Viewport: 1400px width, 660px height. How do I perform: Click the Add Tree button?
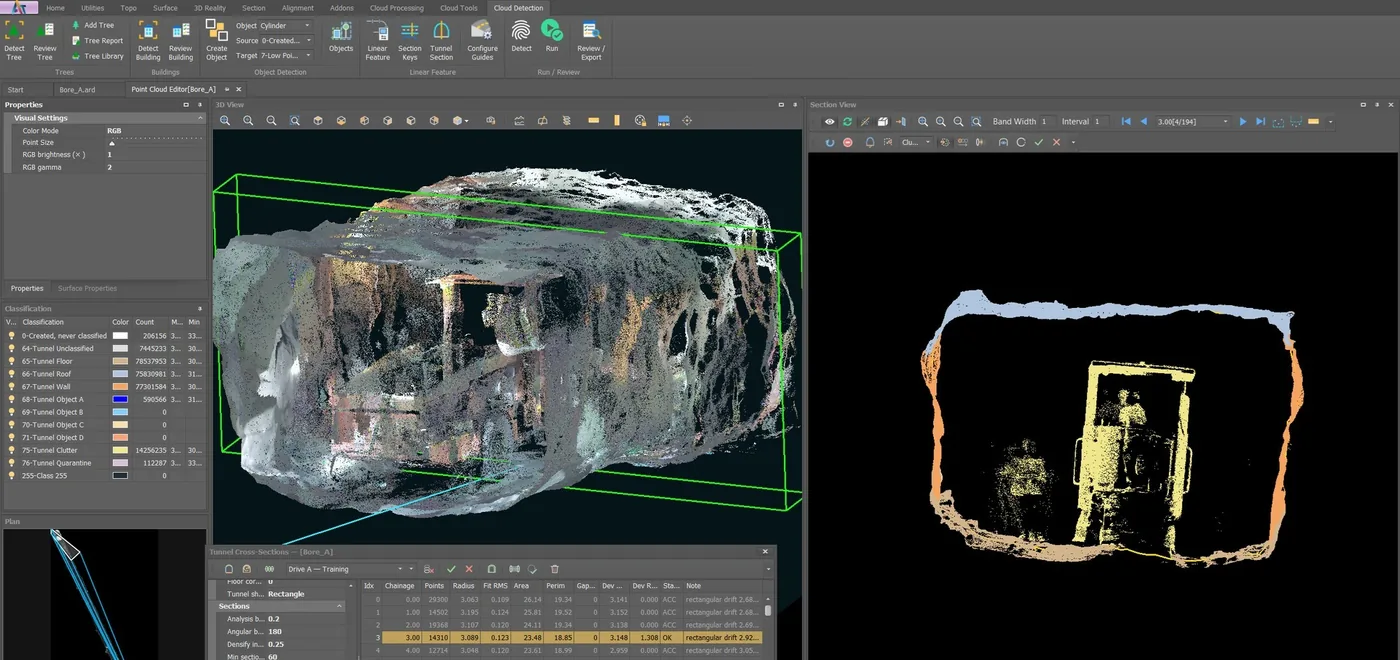(92, 25)
